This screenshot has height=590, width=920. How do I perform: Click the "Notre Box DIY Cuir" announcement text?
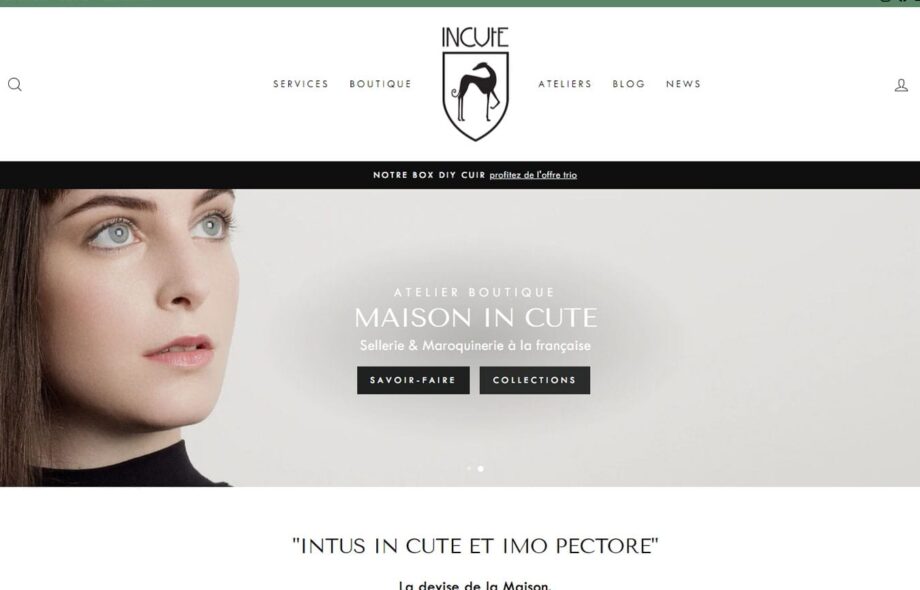[429, 175]
